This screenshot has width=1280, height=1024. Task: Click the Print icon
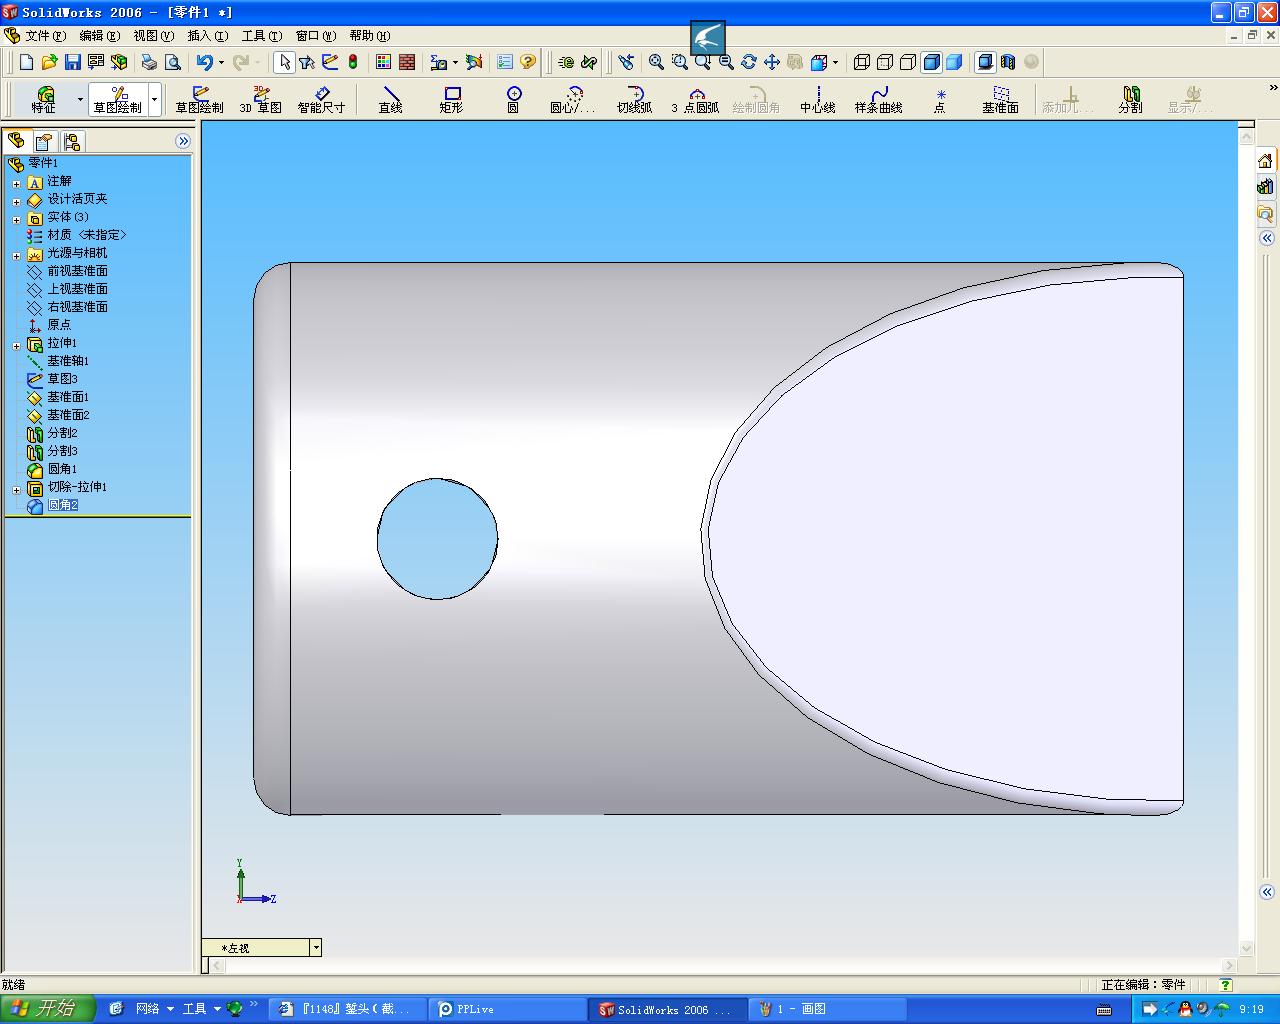click(149, 62)
